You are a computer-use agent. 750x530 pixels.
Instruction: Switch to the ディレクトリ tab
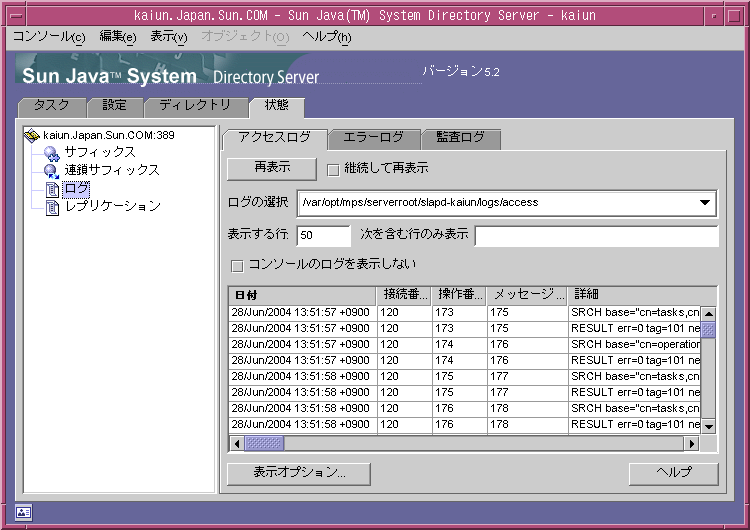(x=195, y=106)
